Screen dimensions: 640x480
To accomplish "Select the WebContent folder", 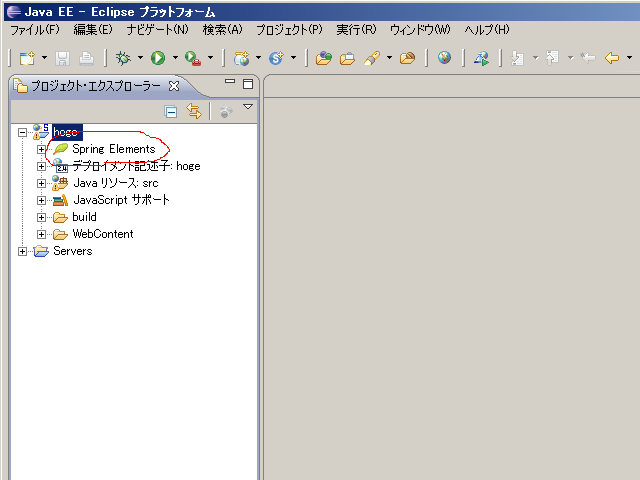I will [x=103, y=234].
